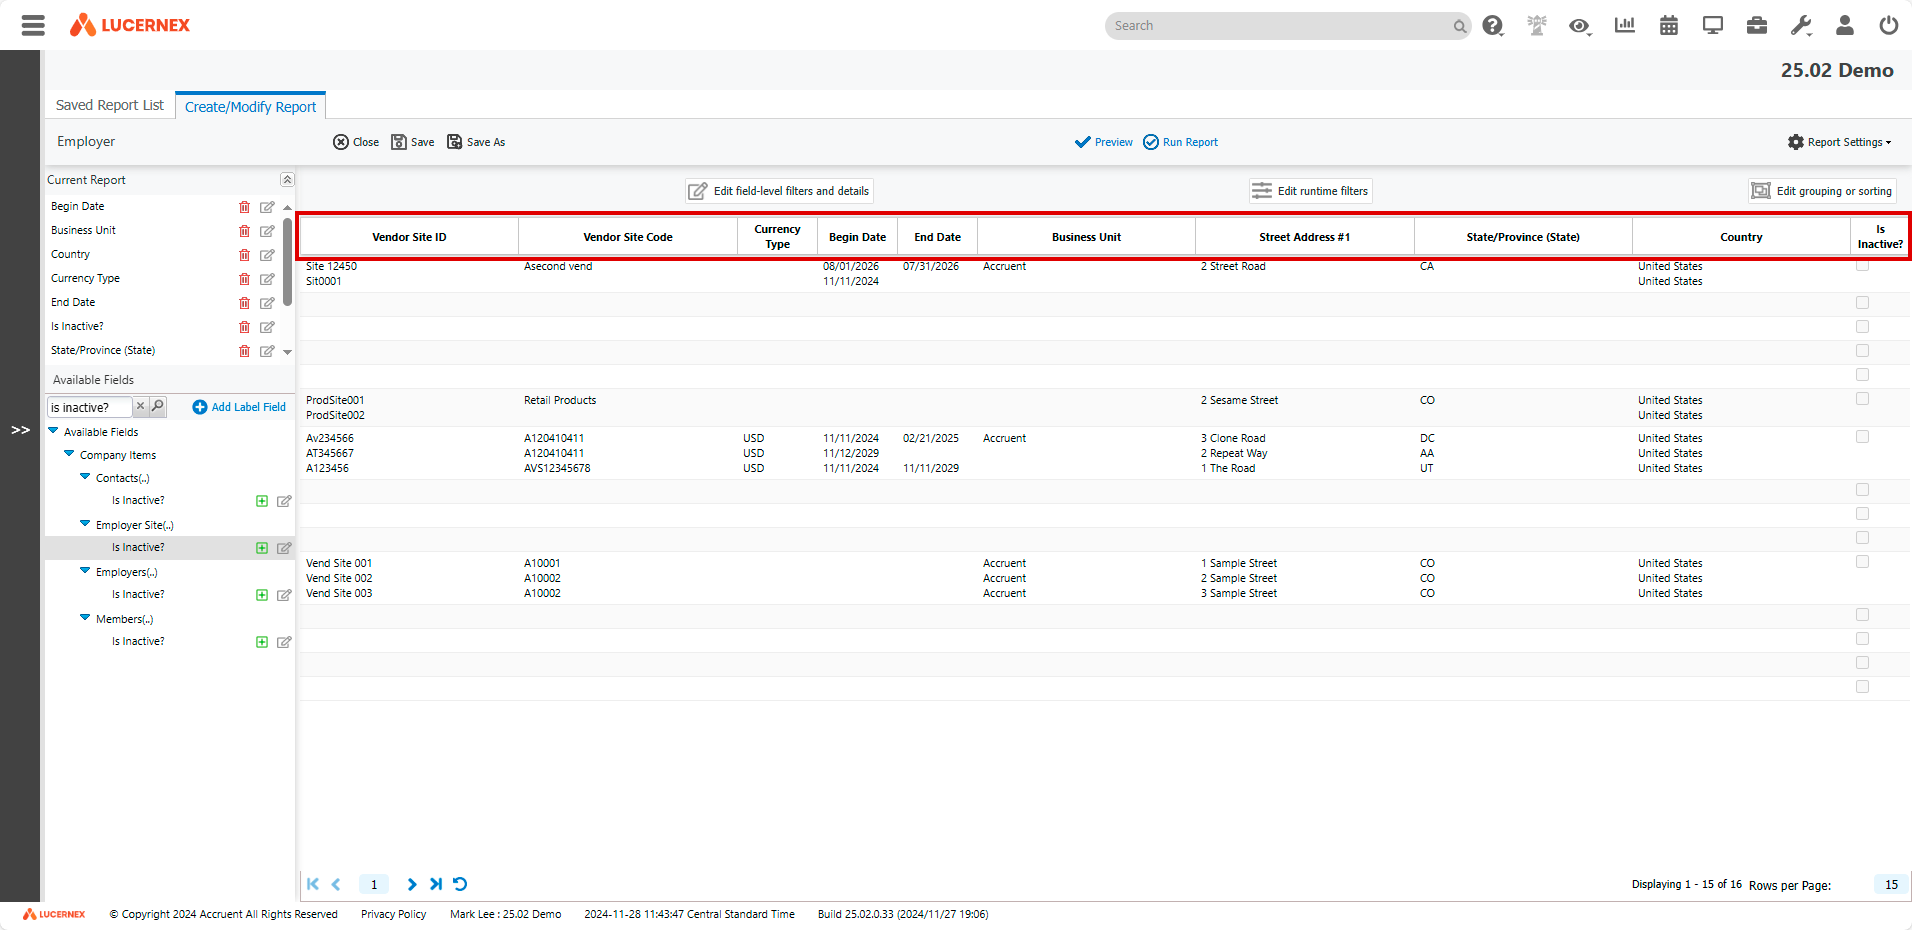Click the logout power icon
The height and width of the screenshot is (930, 1912).
coord(1888,25)
